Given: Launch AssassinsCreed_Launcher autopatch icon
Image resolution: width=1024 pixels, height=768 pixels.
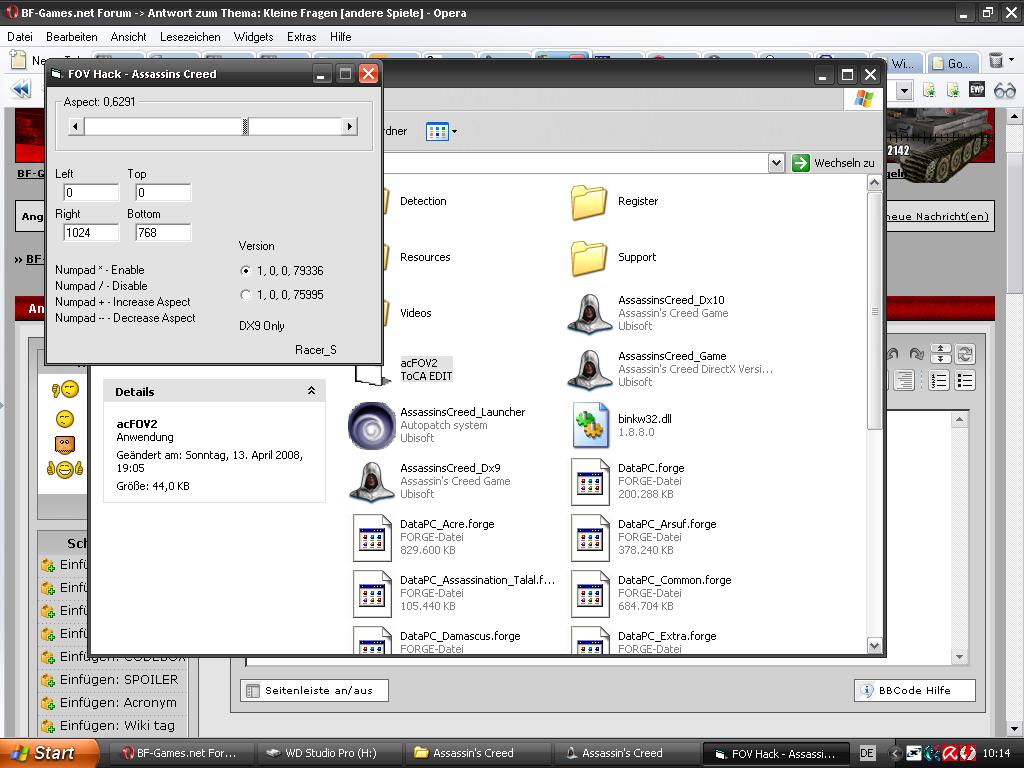Looking at the screenshot, I should [372, 425].
